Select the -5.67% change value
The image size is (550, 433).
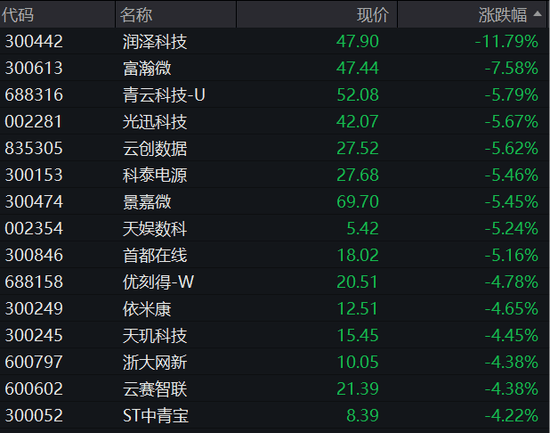511,122
